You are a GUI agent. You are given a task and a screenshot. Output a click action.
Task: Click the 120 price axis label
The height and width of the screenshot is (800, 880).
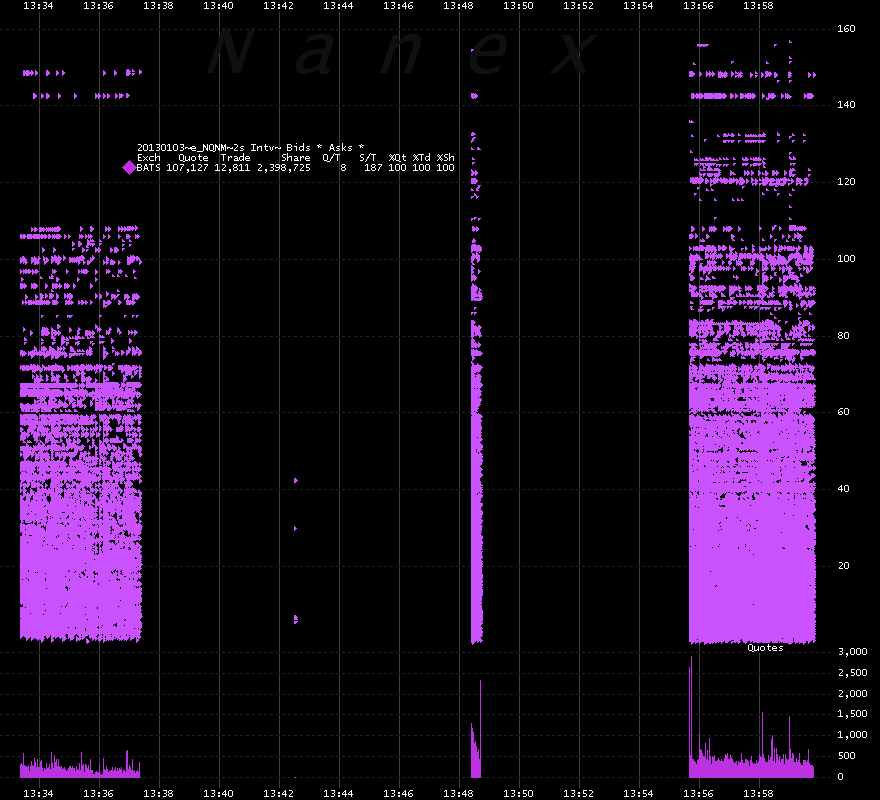click(846, 181)
